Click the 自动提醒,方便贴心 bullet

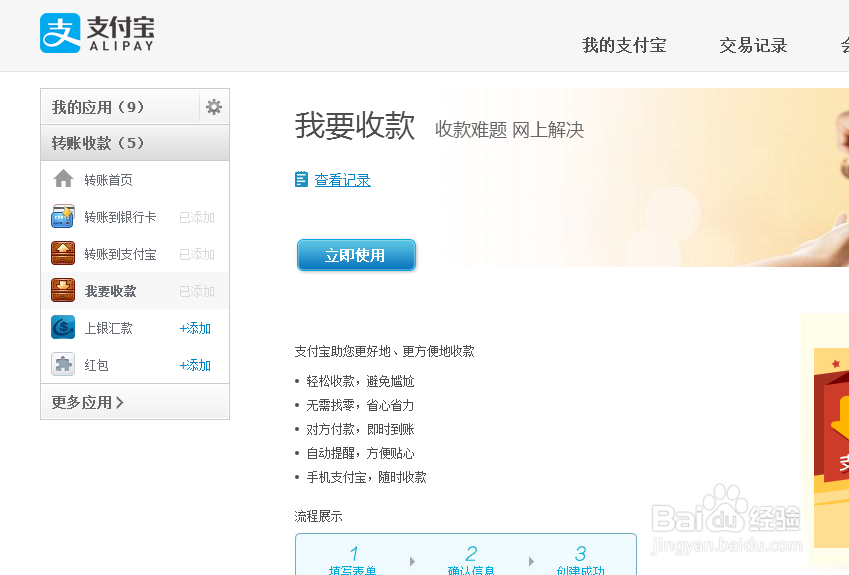tap(360, 453)
